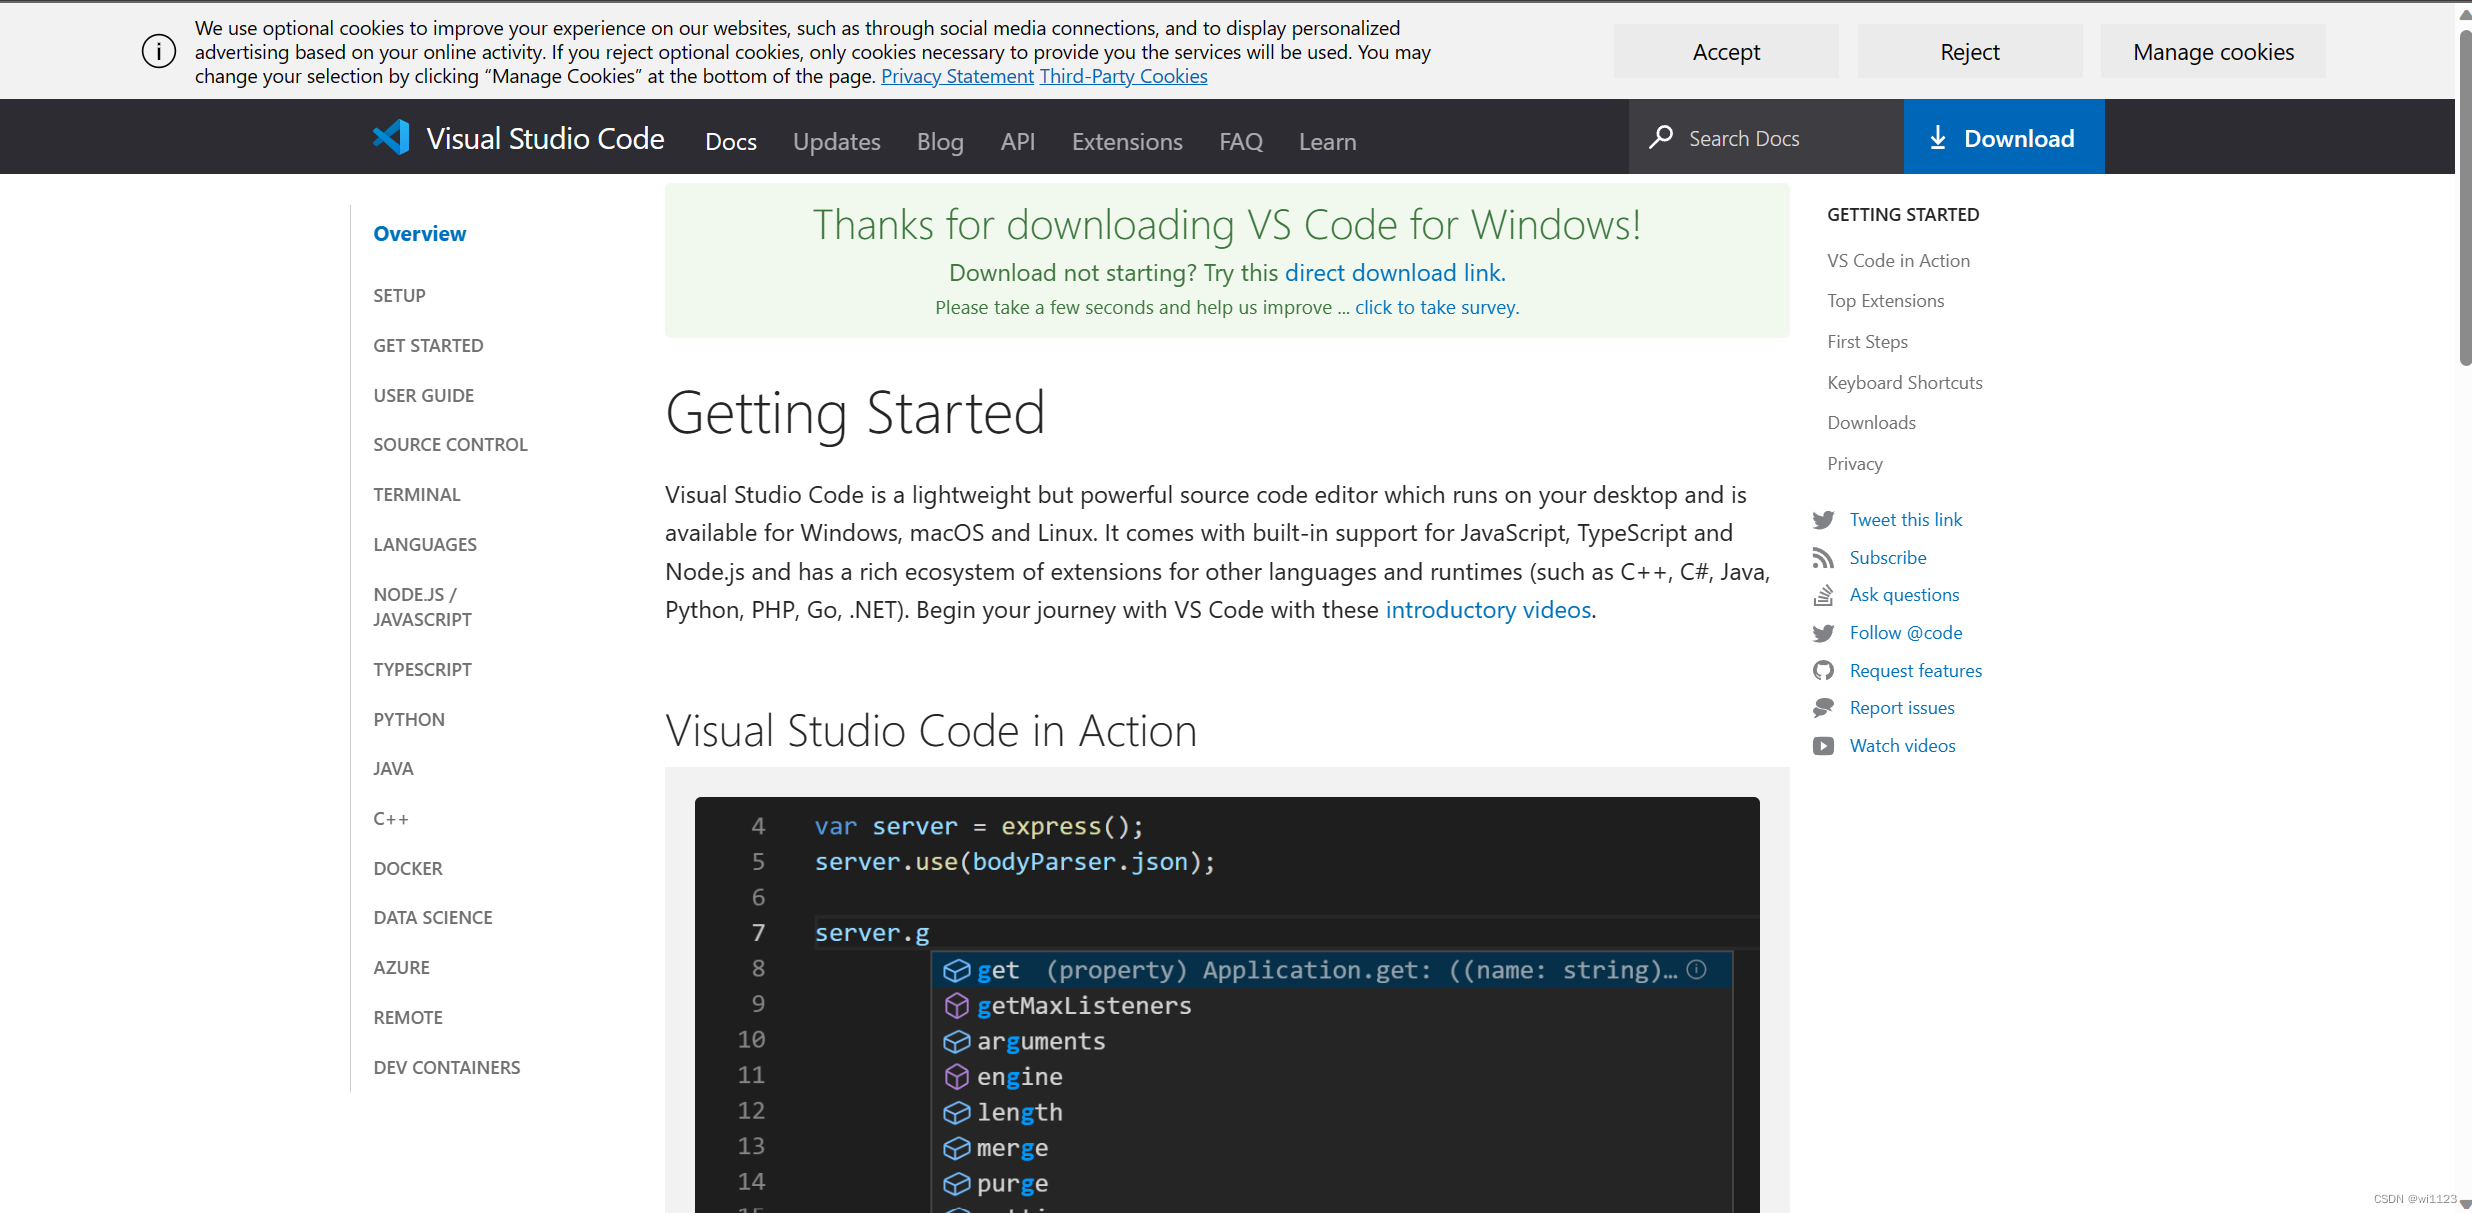Click the YouTube icon beside Watch videos
The width and height of the screenshot is (2472, 1213).
tap(1823, 746)
